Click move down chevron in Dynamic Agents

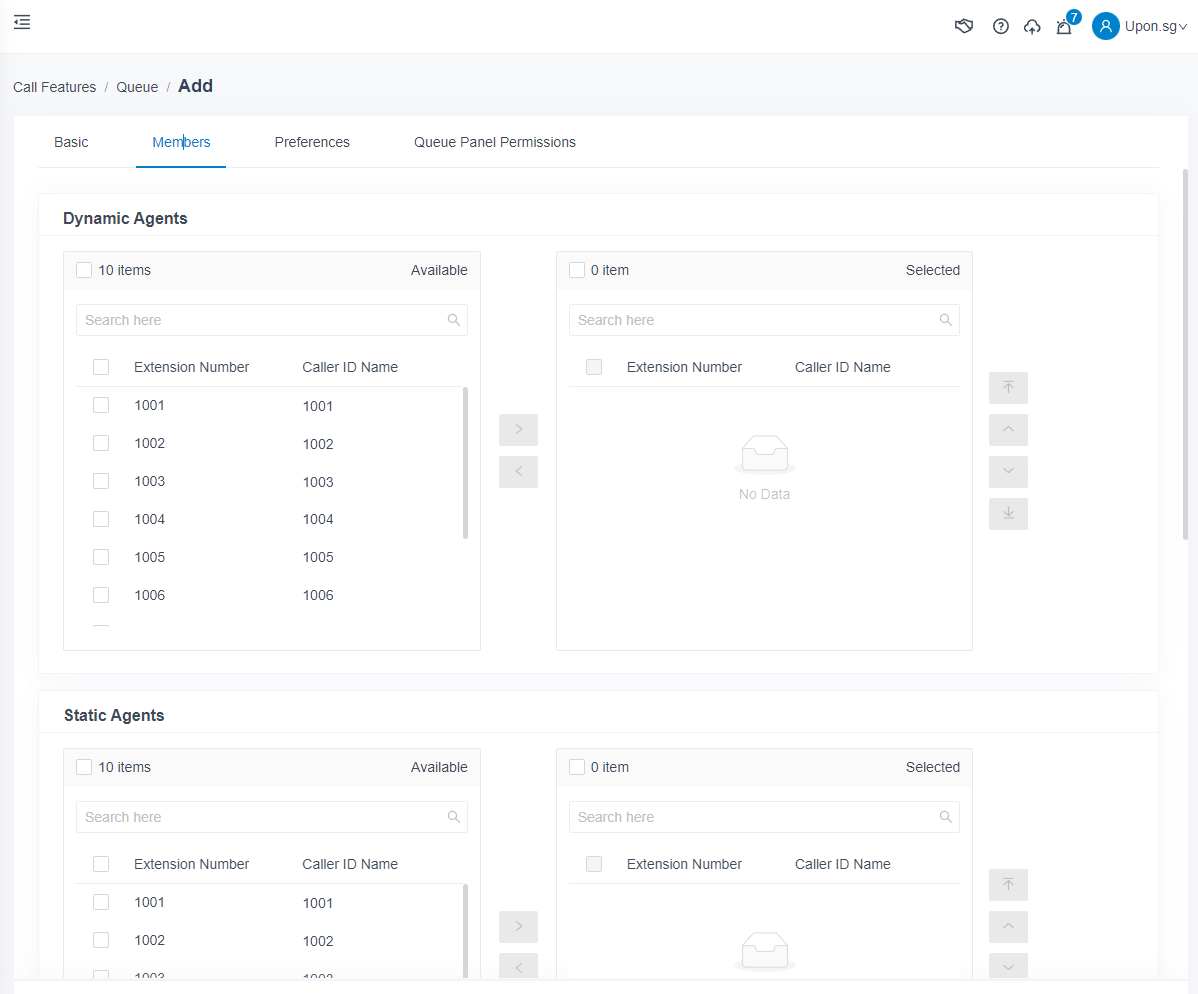click(1008, 472)
